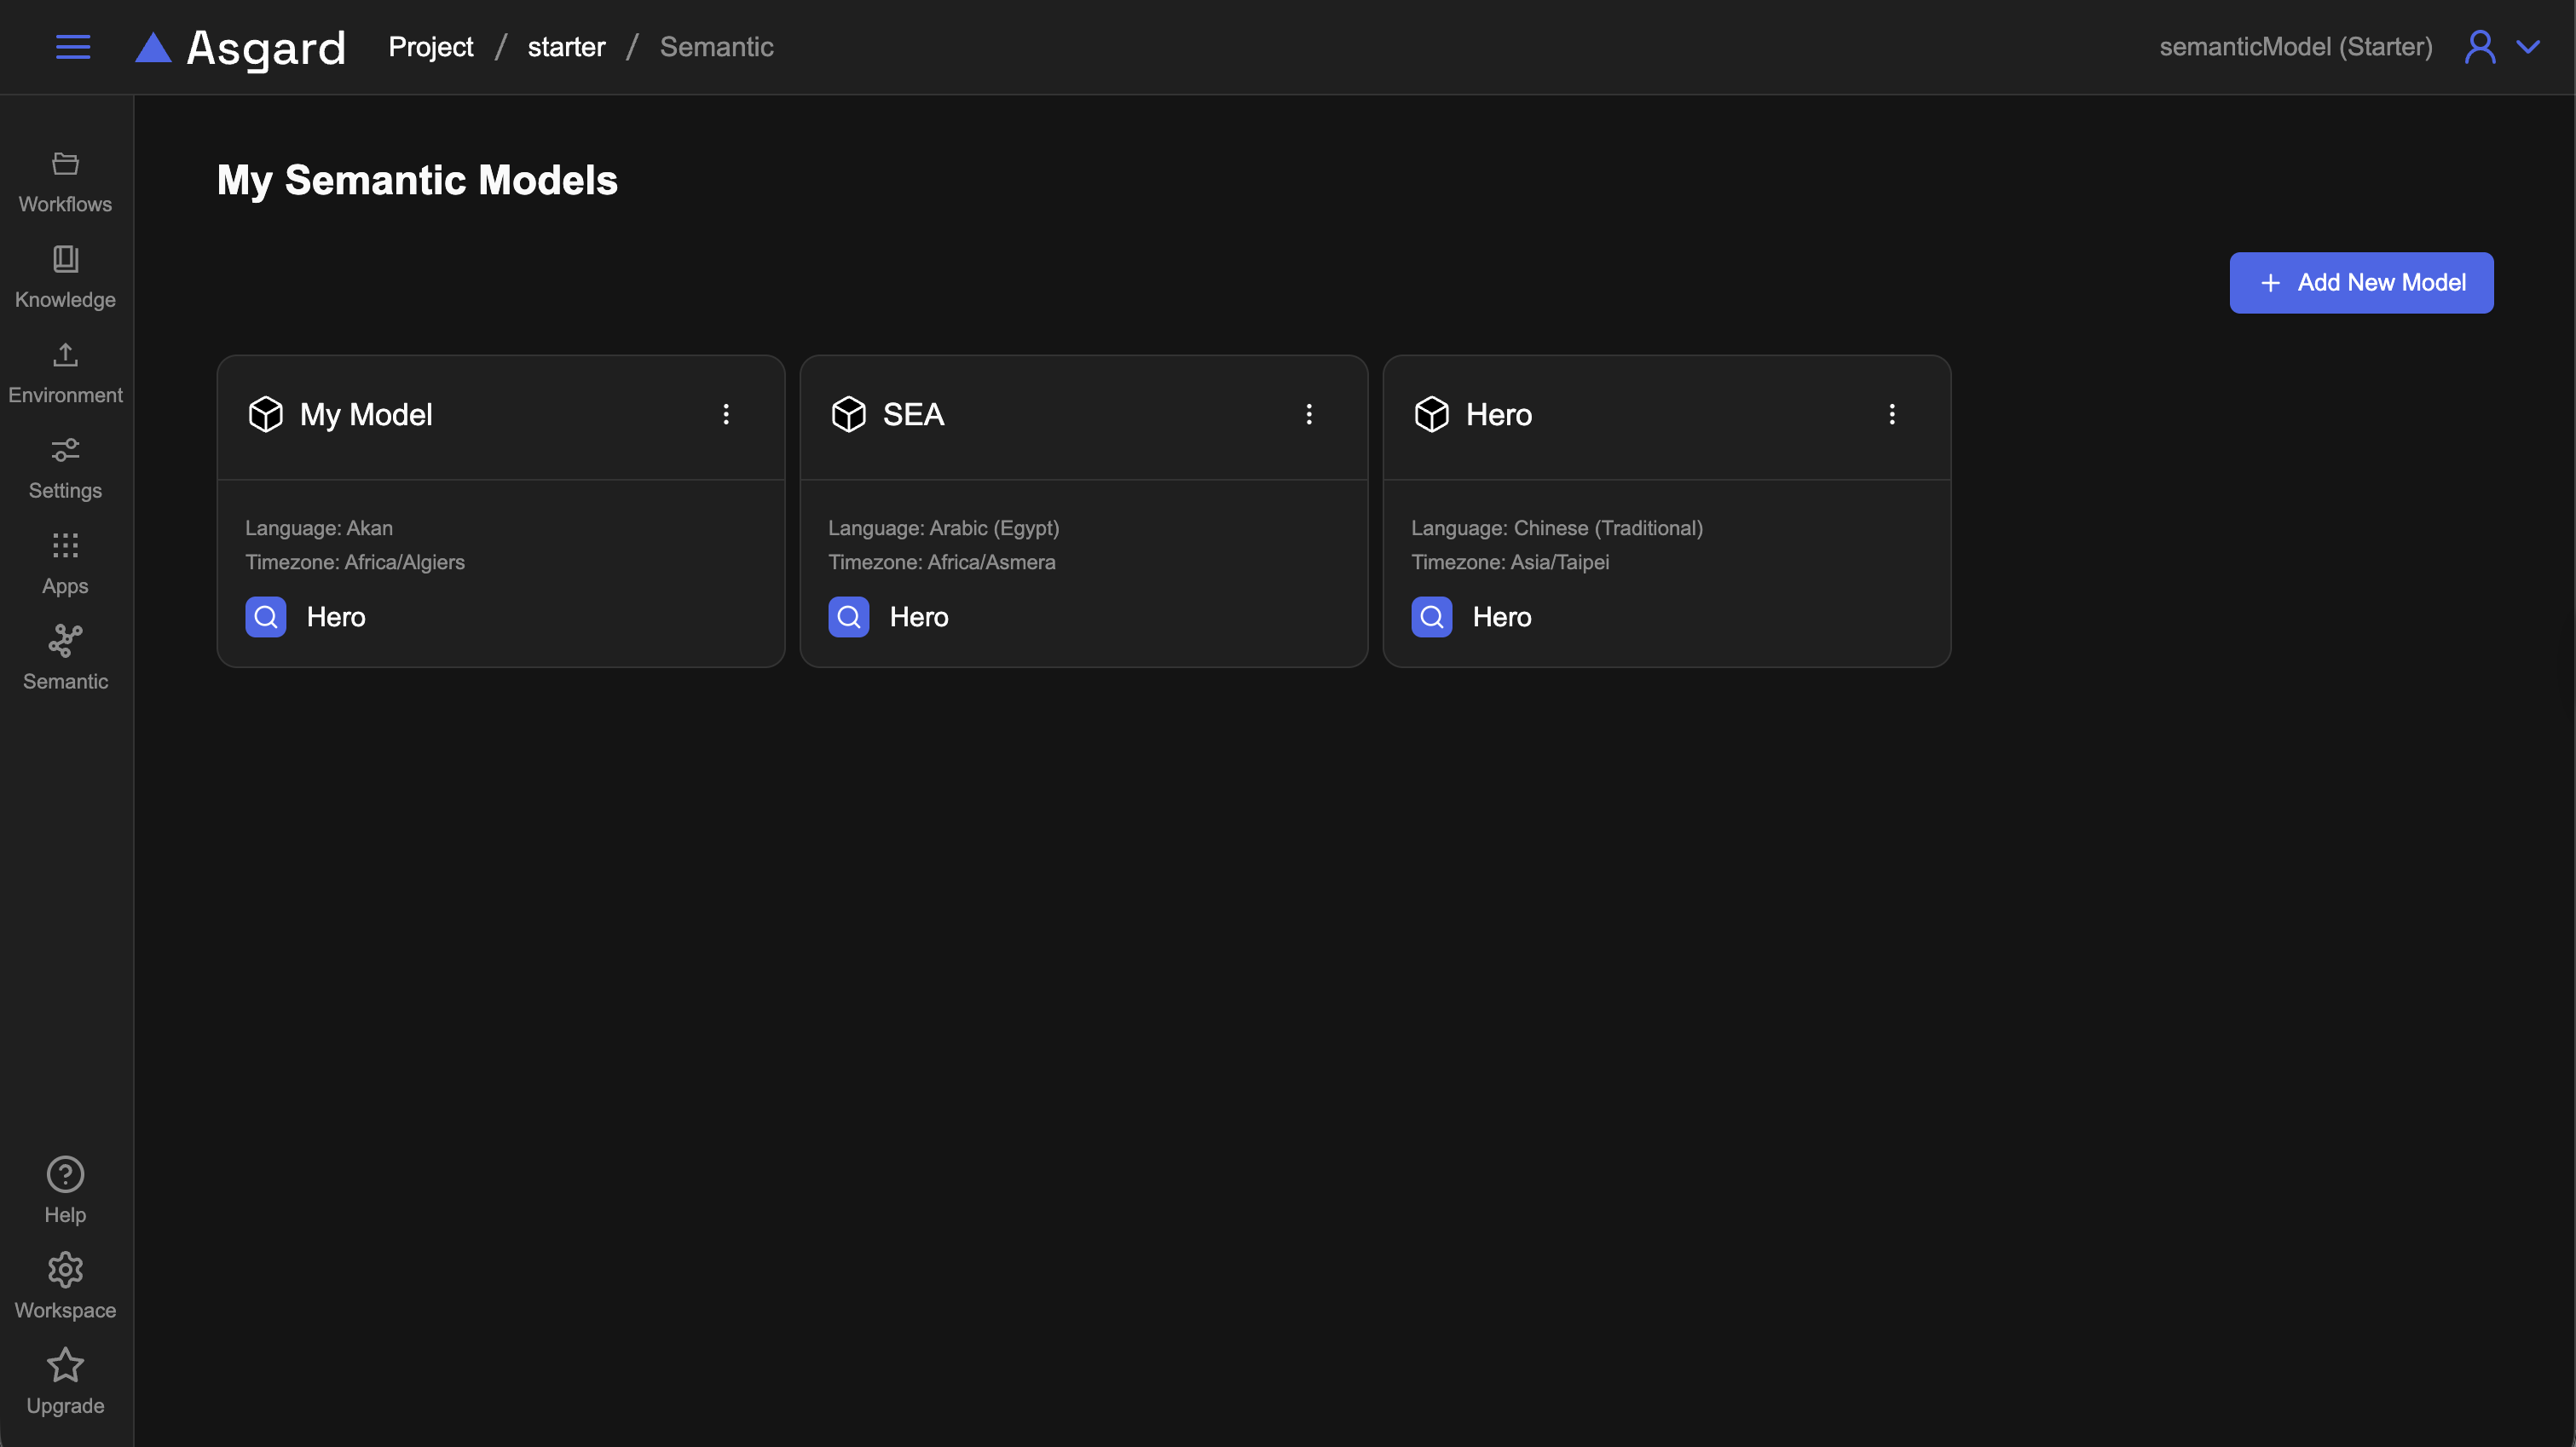Click the starter breadcrumb link

click(x=566, y=47)
